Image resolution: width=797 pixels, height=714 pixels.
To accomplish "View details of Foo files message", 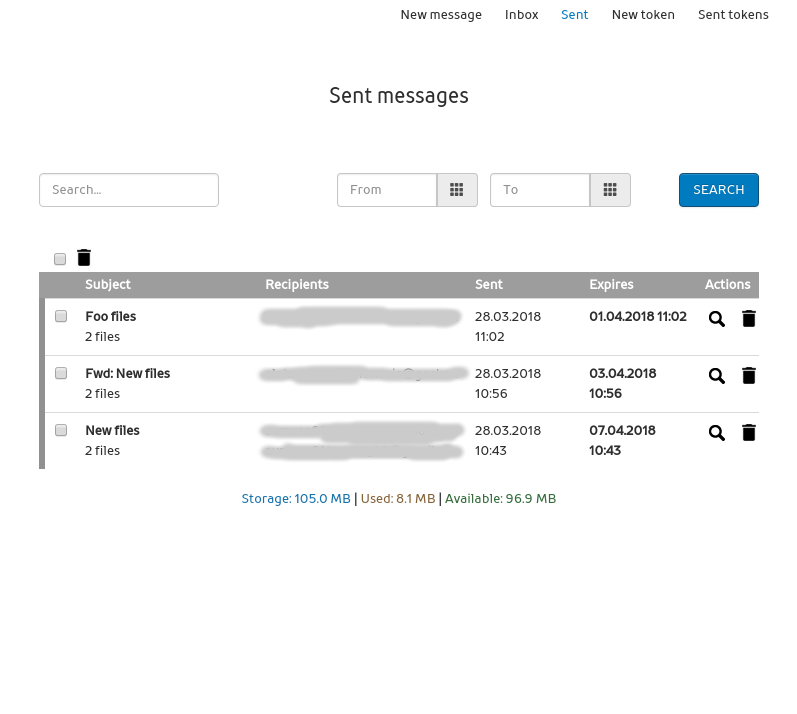I will [716, 319].
